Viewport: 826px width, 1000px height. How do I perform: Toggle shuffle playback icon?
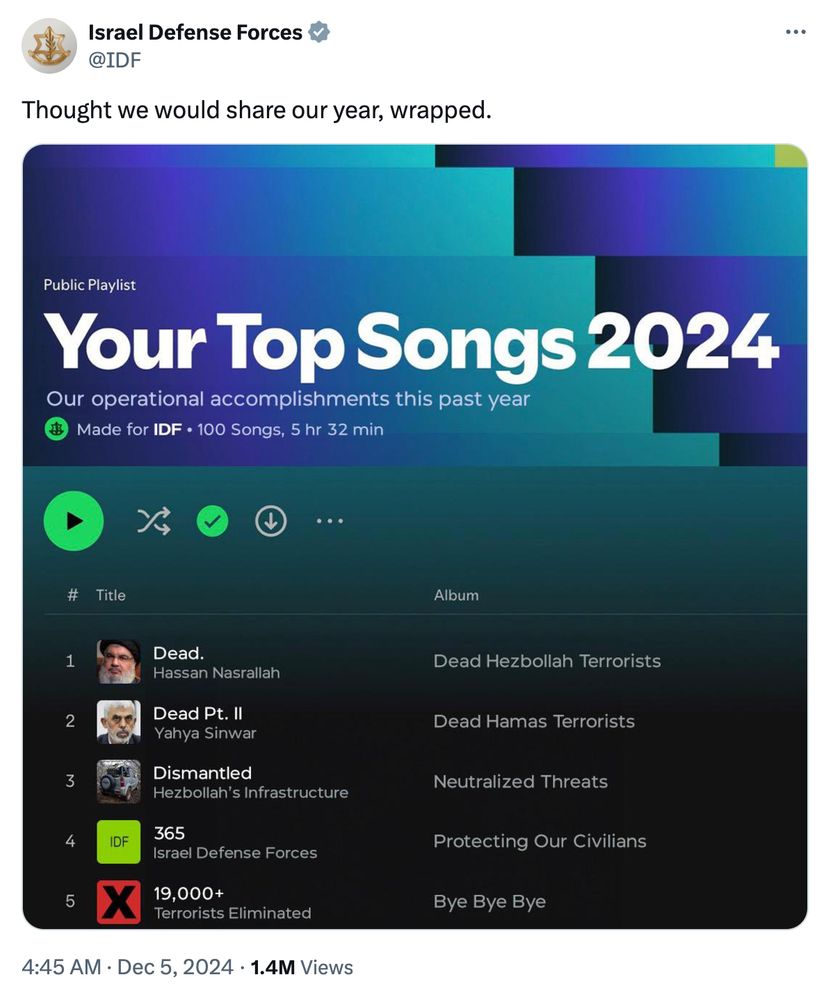tap(154, 521)
